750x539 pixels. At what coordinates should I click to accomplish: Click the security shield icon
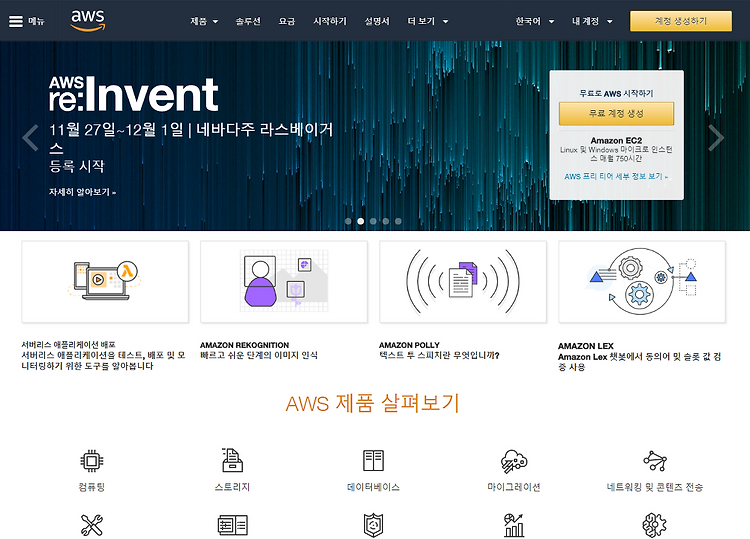pyautogui.click(x=373, y=525)
